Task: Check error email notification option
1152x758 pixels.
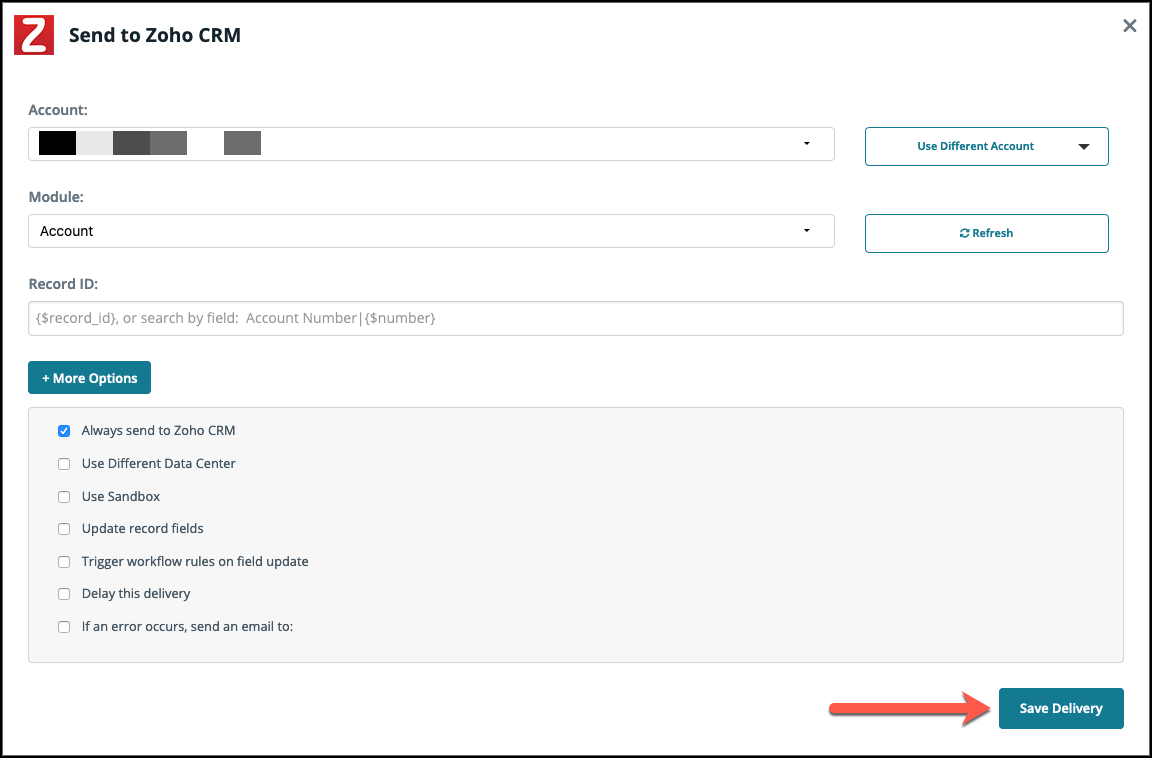Action: coord(64,627)
